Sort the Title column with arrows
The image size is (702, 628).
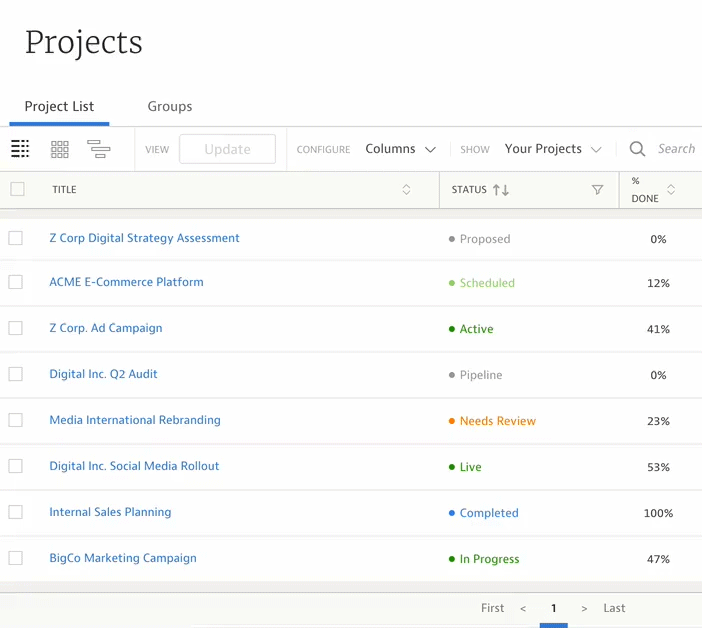tap(406, 190)
